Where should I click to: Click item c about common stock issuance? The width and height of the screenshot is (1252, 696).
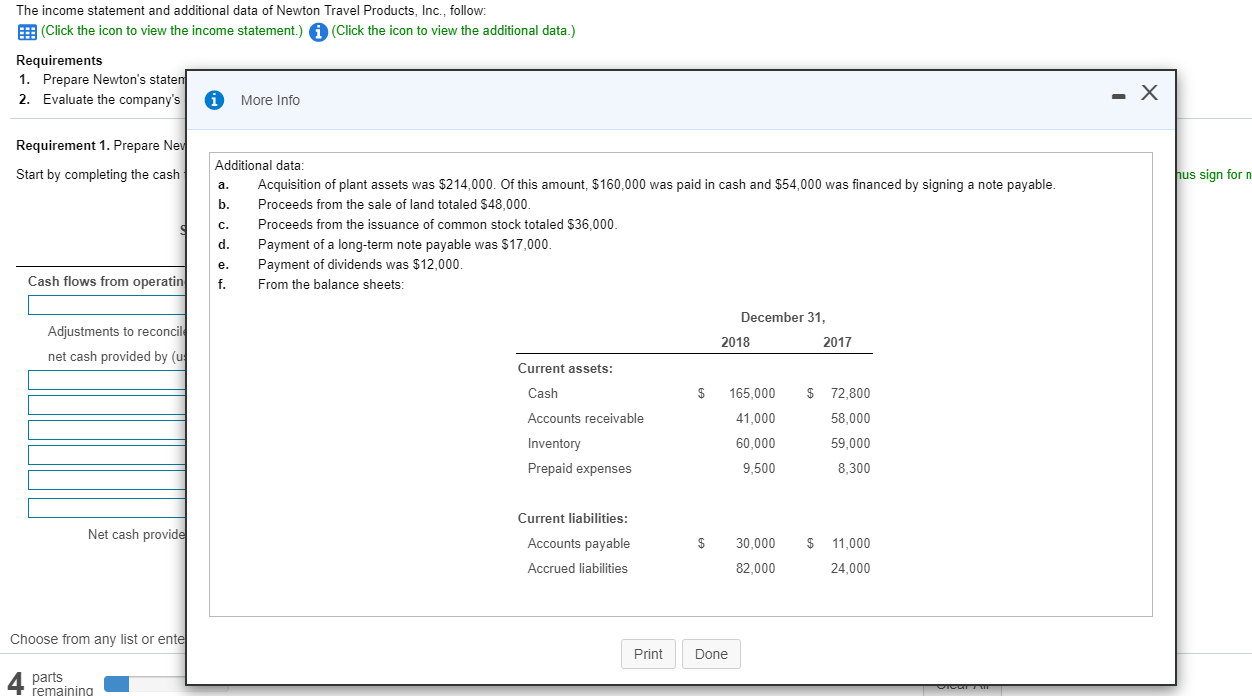pos(438,225)
